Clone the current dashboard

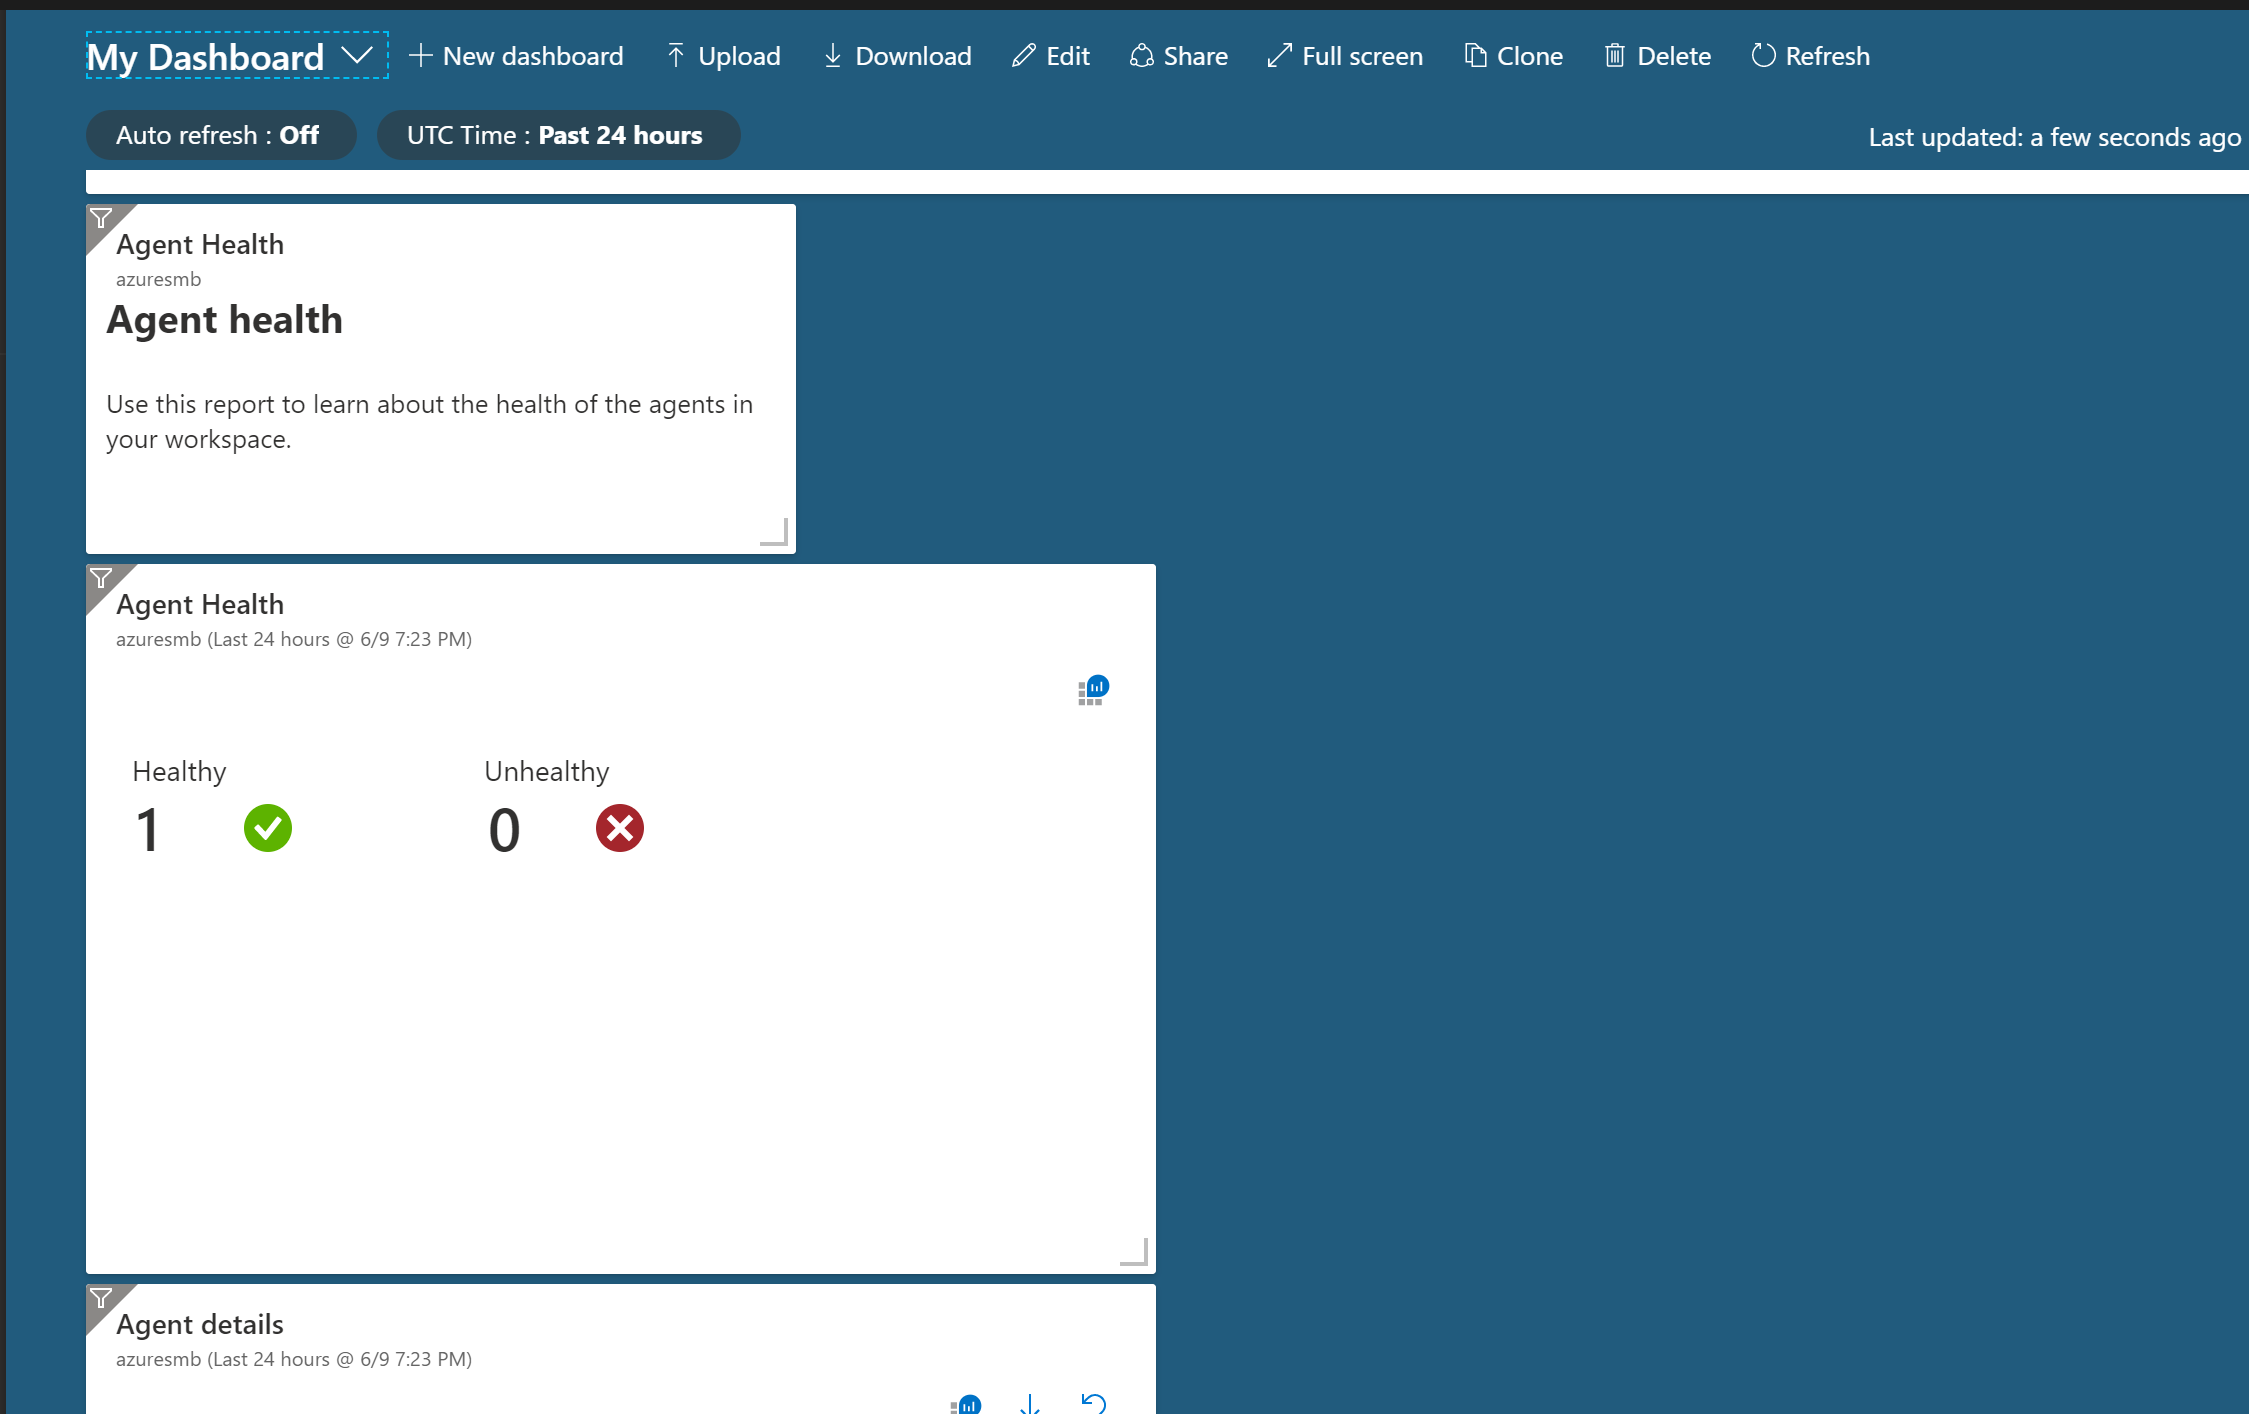[1512, 56]
